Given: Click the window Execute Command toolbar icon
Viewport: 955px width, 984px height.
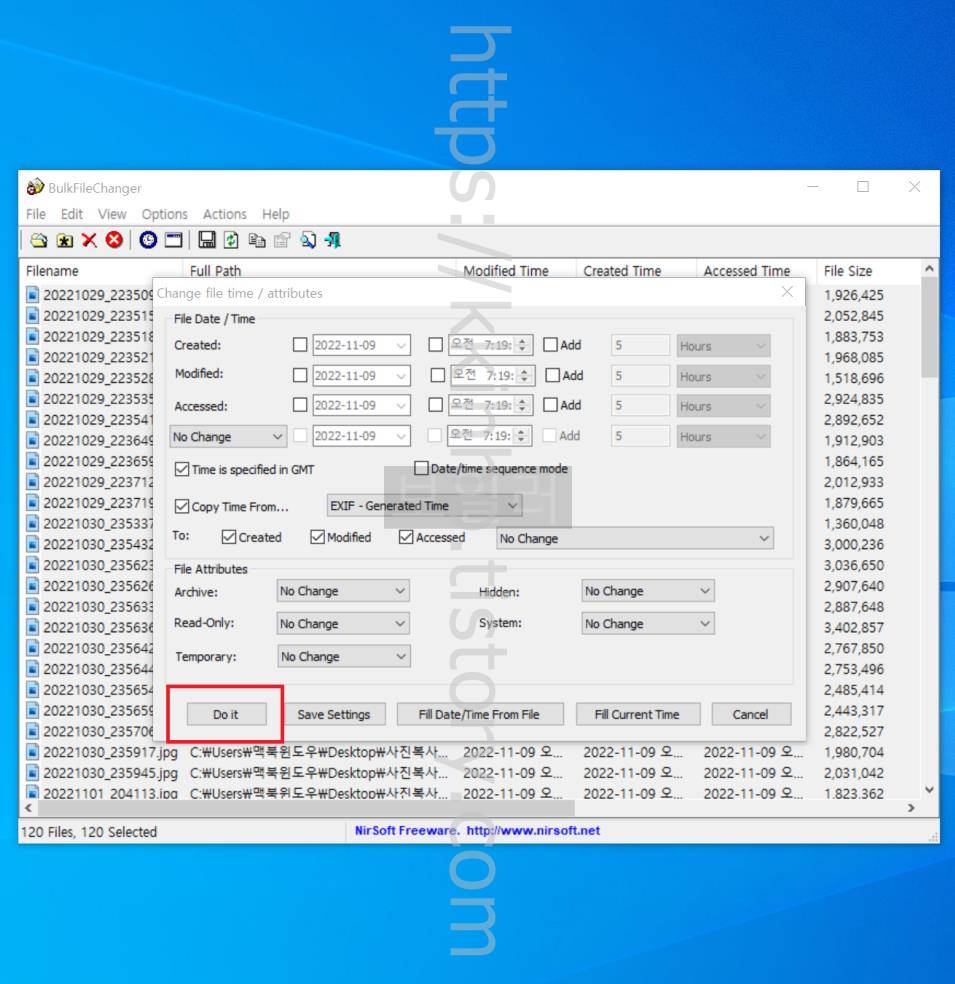Looking at the screenshot, I should coord(173,240).
